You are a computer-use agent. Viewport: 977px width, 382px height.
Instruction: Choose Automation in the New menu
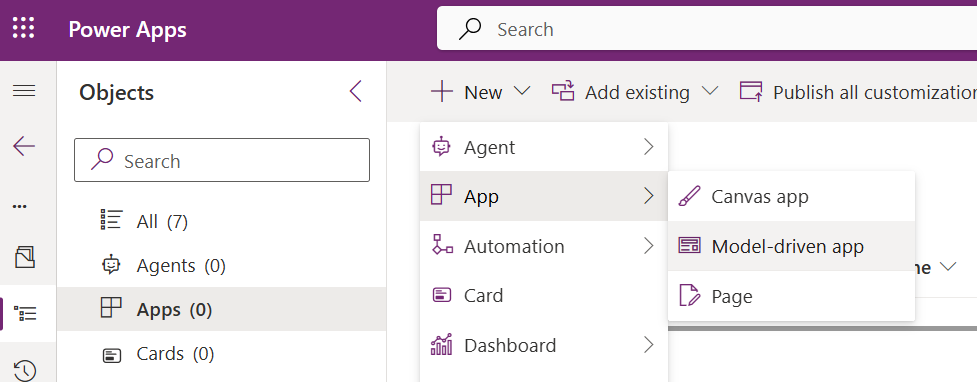pyautogui.click(x=544, y=246)
